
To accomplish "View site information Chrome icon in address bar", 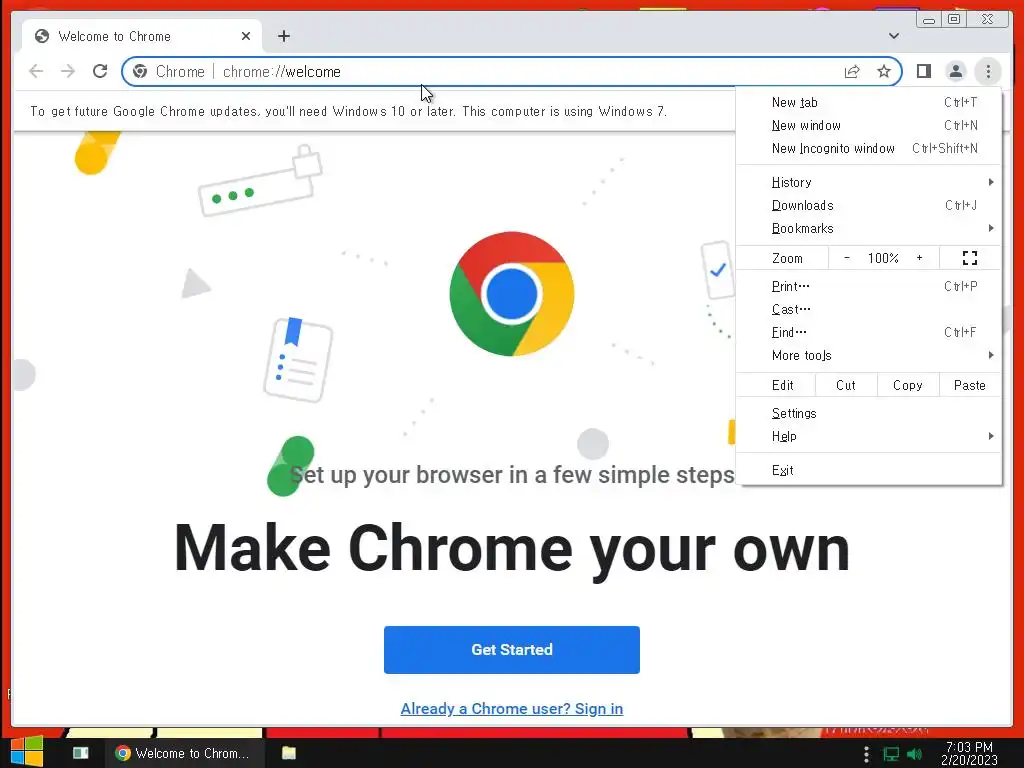I will click(140, 71).
